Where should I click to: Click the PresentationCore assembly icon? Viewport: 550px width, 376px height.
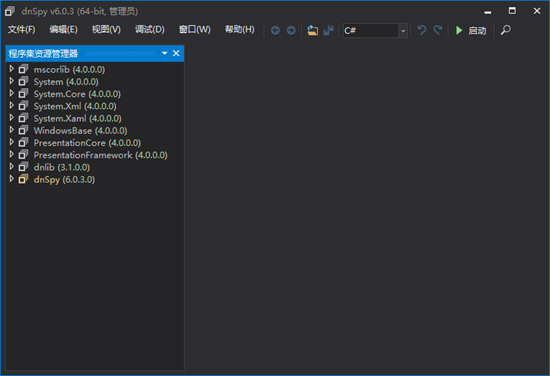(23, 142)
